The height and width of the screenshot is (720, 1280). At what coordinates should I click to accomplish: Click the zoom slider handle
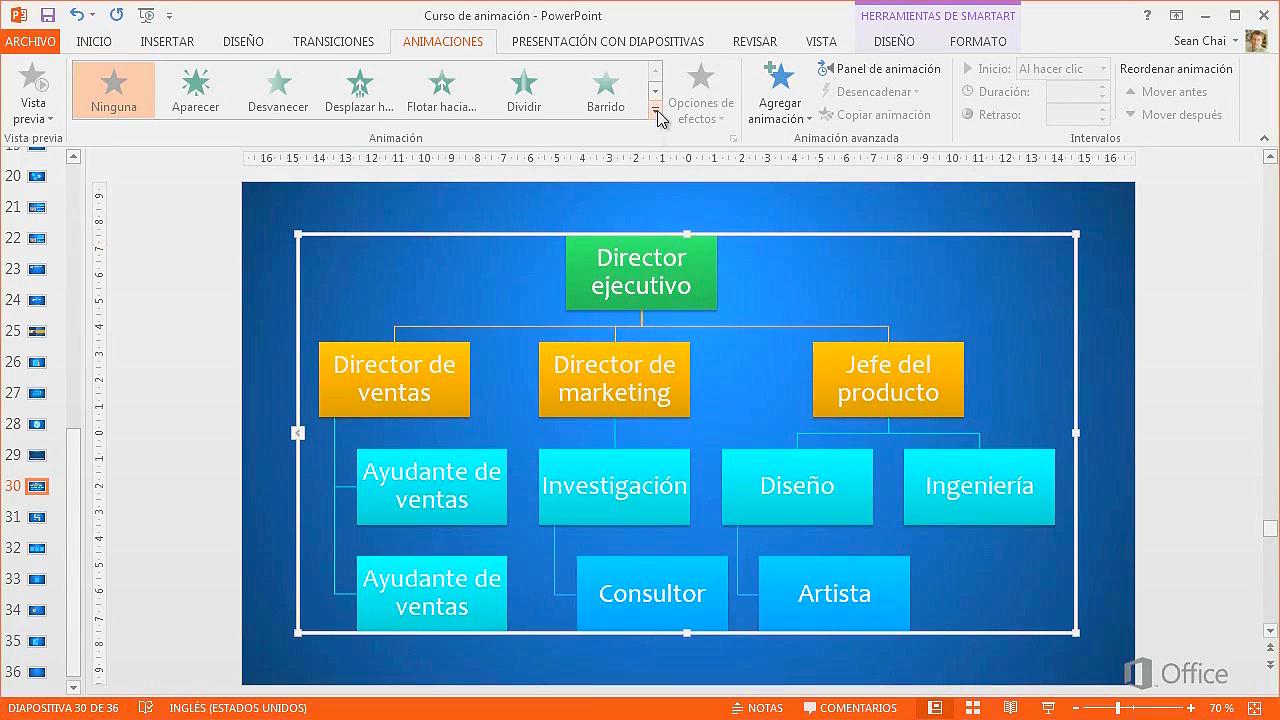coord(1117,708)
